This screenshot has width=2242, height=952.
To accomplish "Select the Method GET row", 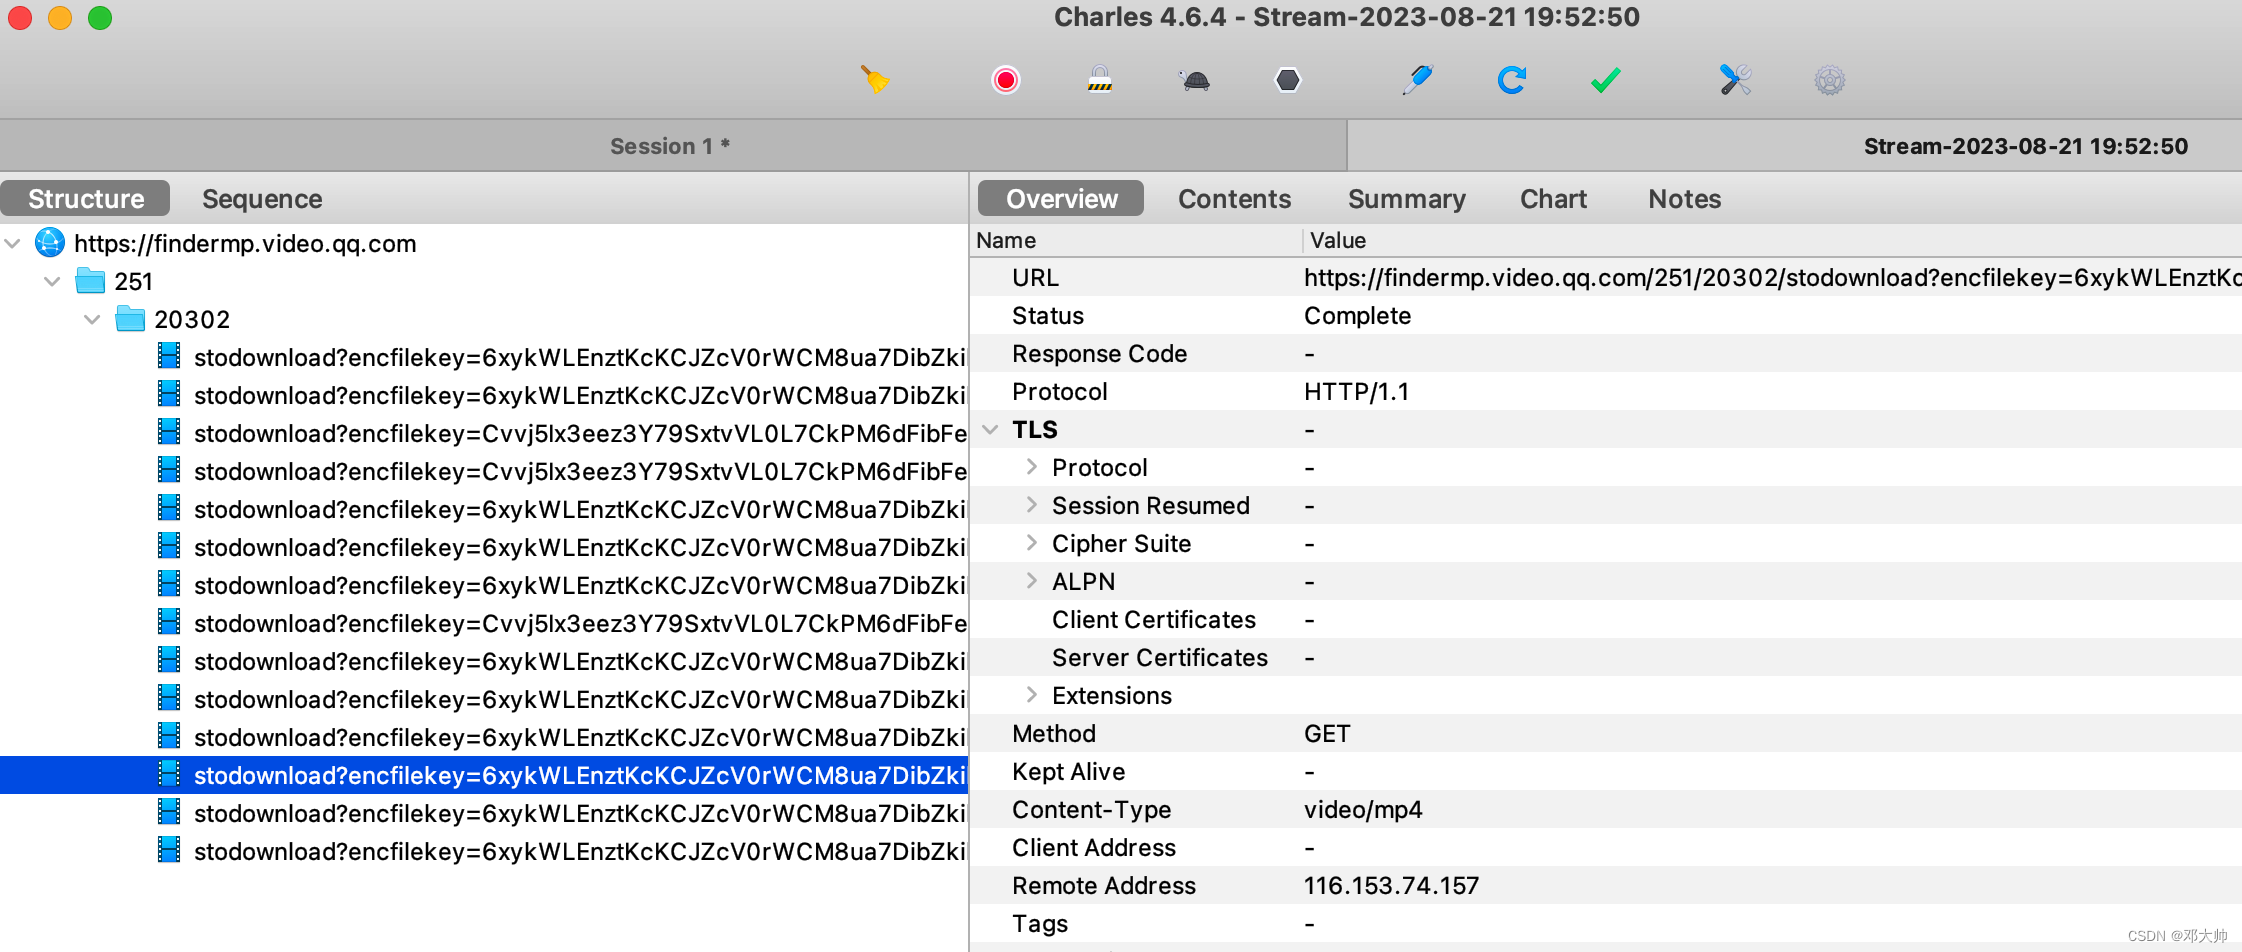I will 1606,733.
